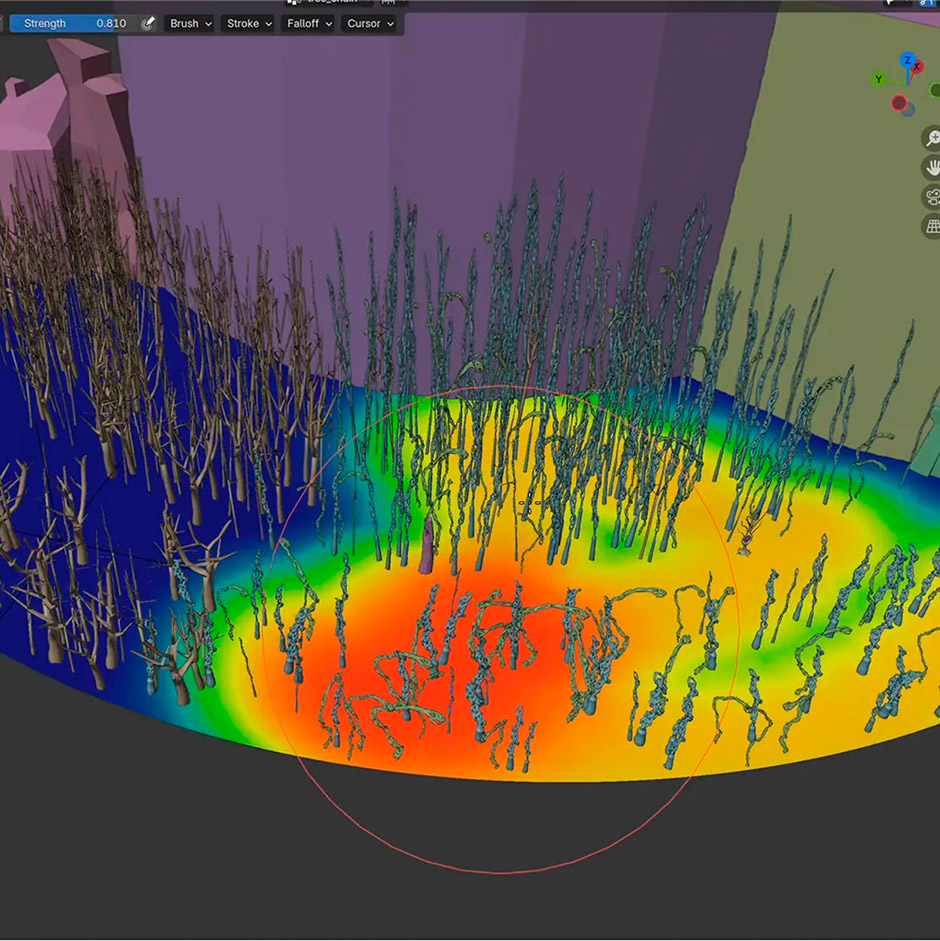940x941 pixels.
Task: Snap view to negative Y axis dot
Action: tap(935, 91)
